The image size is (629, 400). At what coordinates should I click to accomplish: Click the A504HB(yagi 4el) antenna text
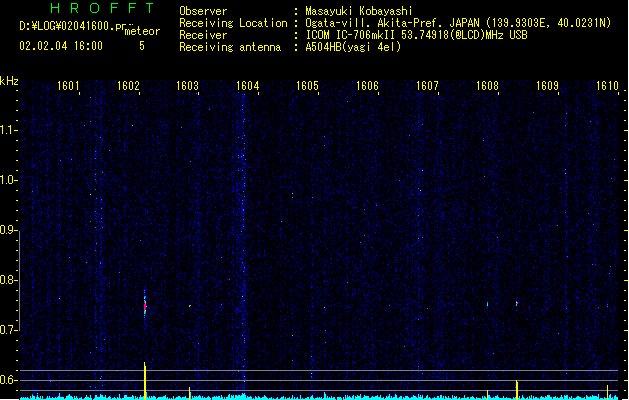(x=353, y=47)
